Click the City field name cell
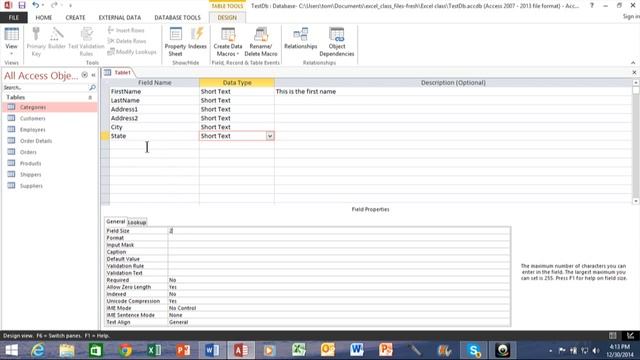Image resolution: width=640 pixels, height=360 pixels. point(154,127)
